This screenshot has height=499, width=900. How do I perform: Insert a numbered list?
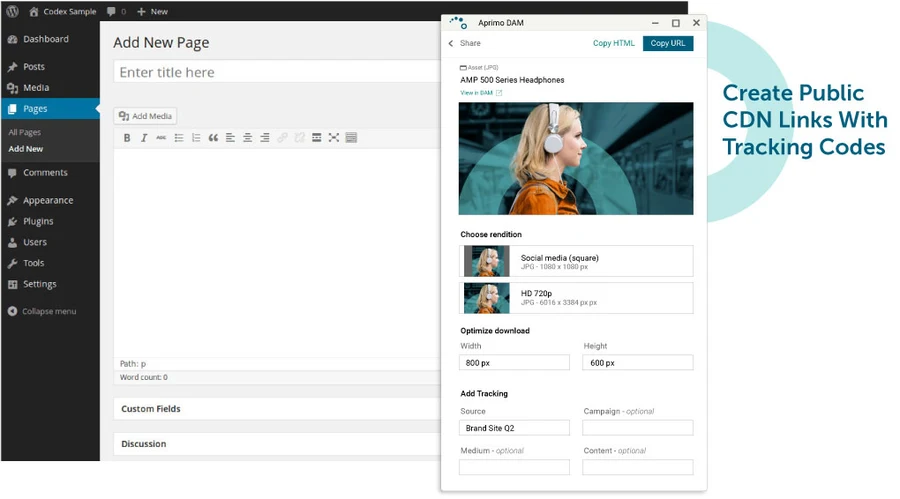(x=196, y=138)
